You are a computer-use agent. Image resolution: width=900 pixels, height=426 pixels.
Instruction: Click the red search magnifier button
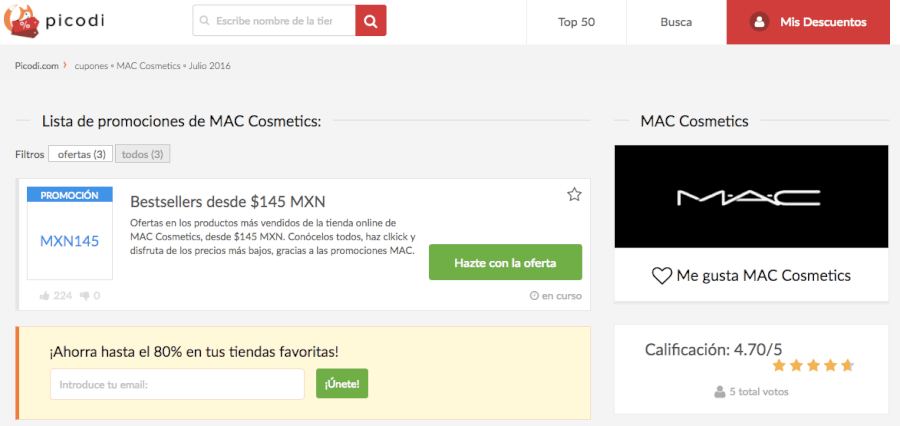(x=371, y=21)
